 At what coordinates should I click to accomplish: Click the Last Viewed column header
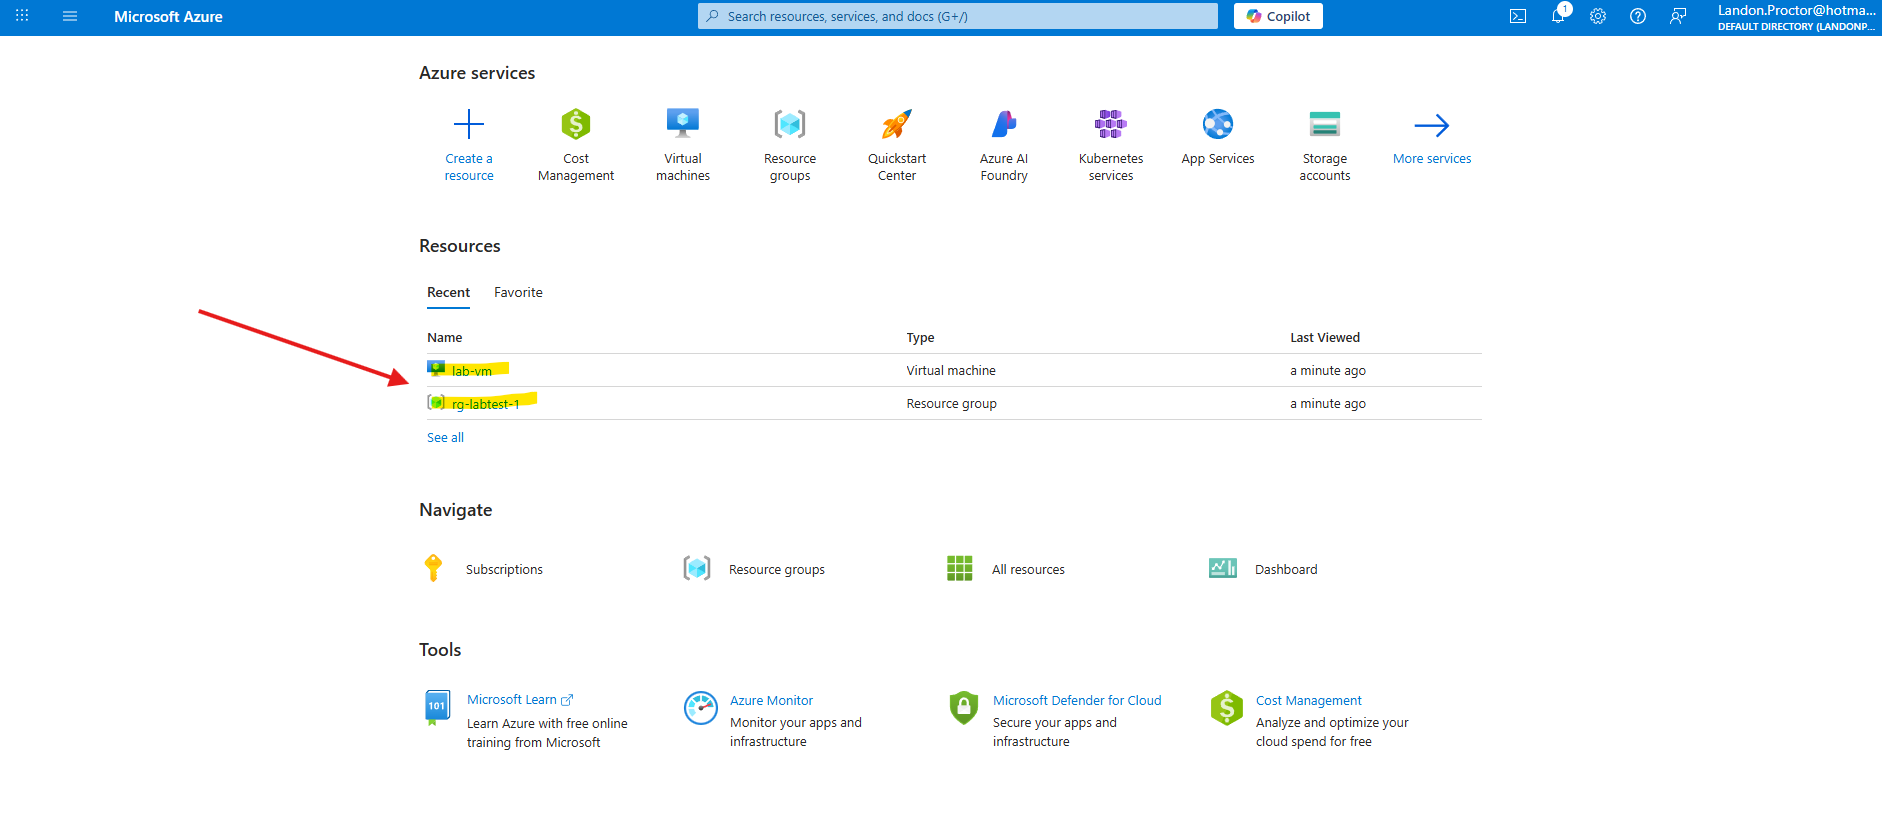pos(1325,338)
